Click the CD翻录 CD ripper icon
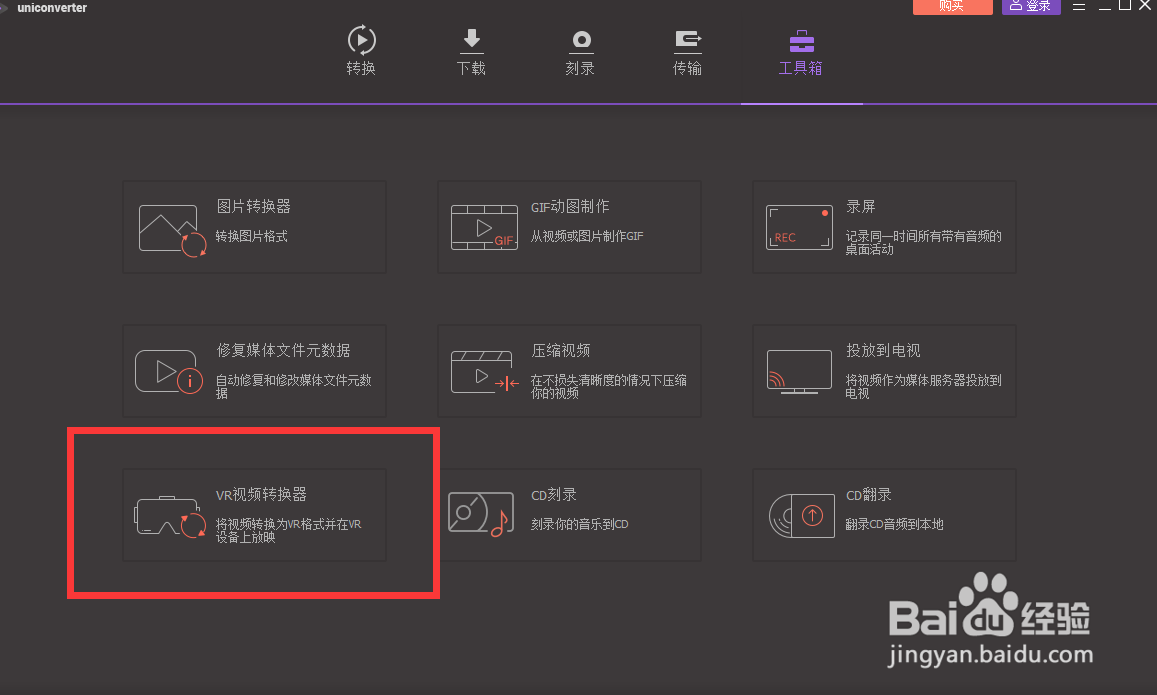 point(801,515)
